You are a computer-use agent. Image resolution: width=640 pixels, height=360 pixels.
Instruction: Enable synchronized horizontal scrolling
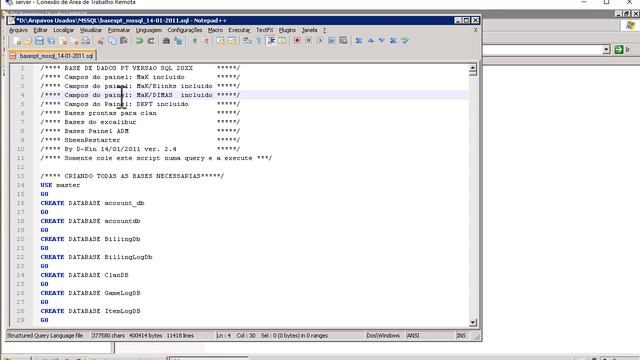(232, 41)
